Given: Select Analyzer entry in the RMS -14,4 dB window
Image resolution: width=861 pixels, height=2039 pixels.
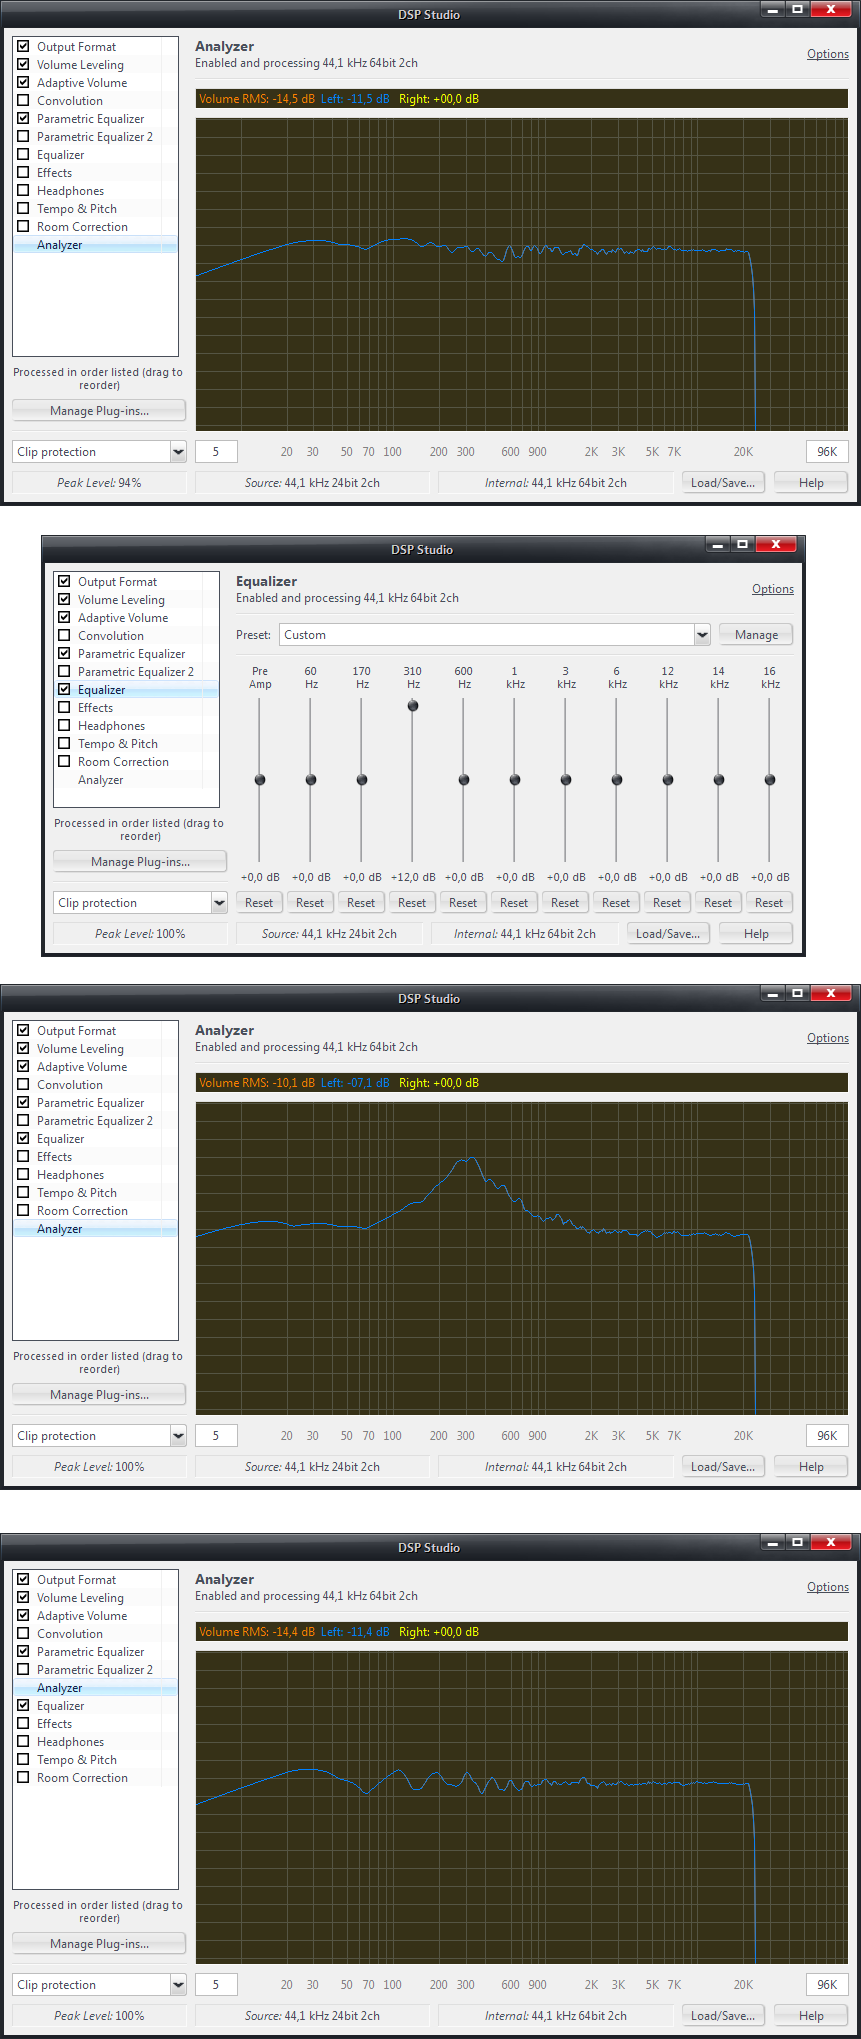Looking at the screenshot, I should (x=59, y=1688).
